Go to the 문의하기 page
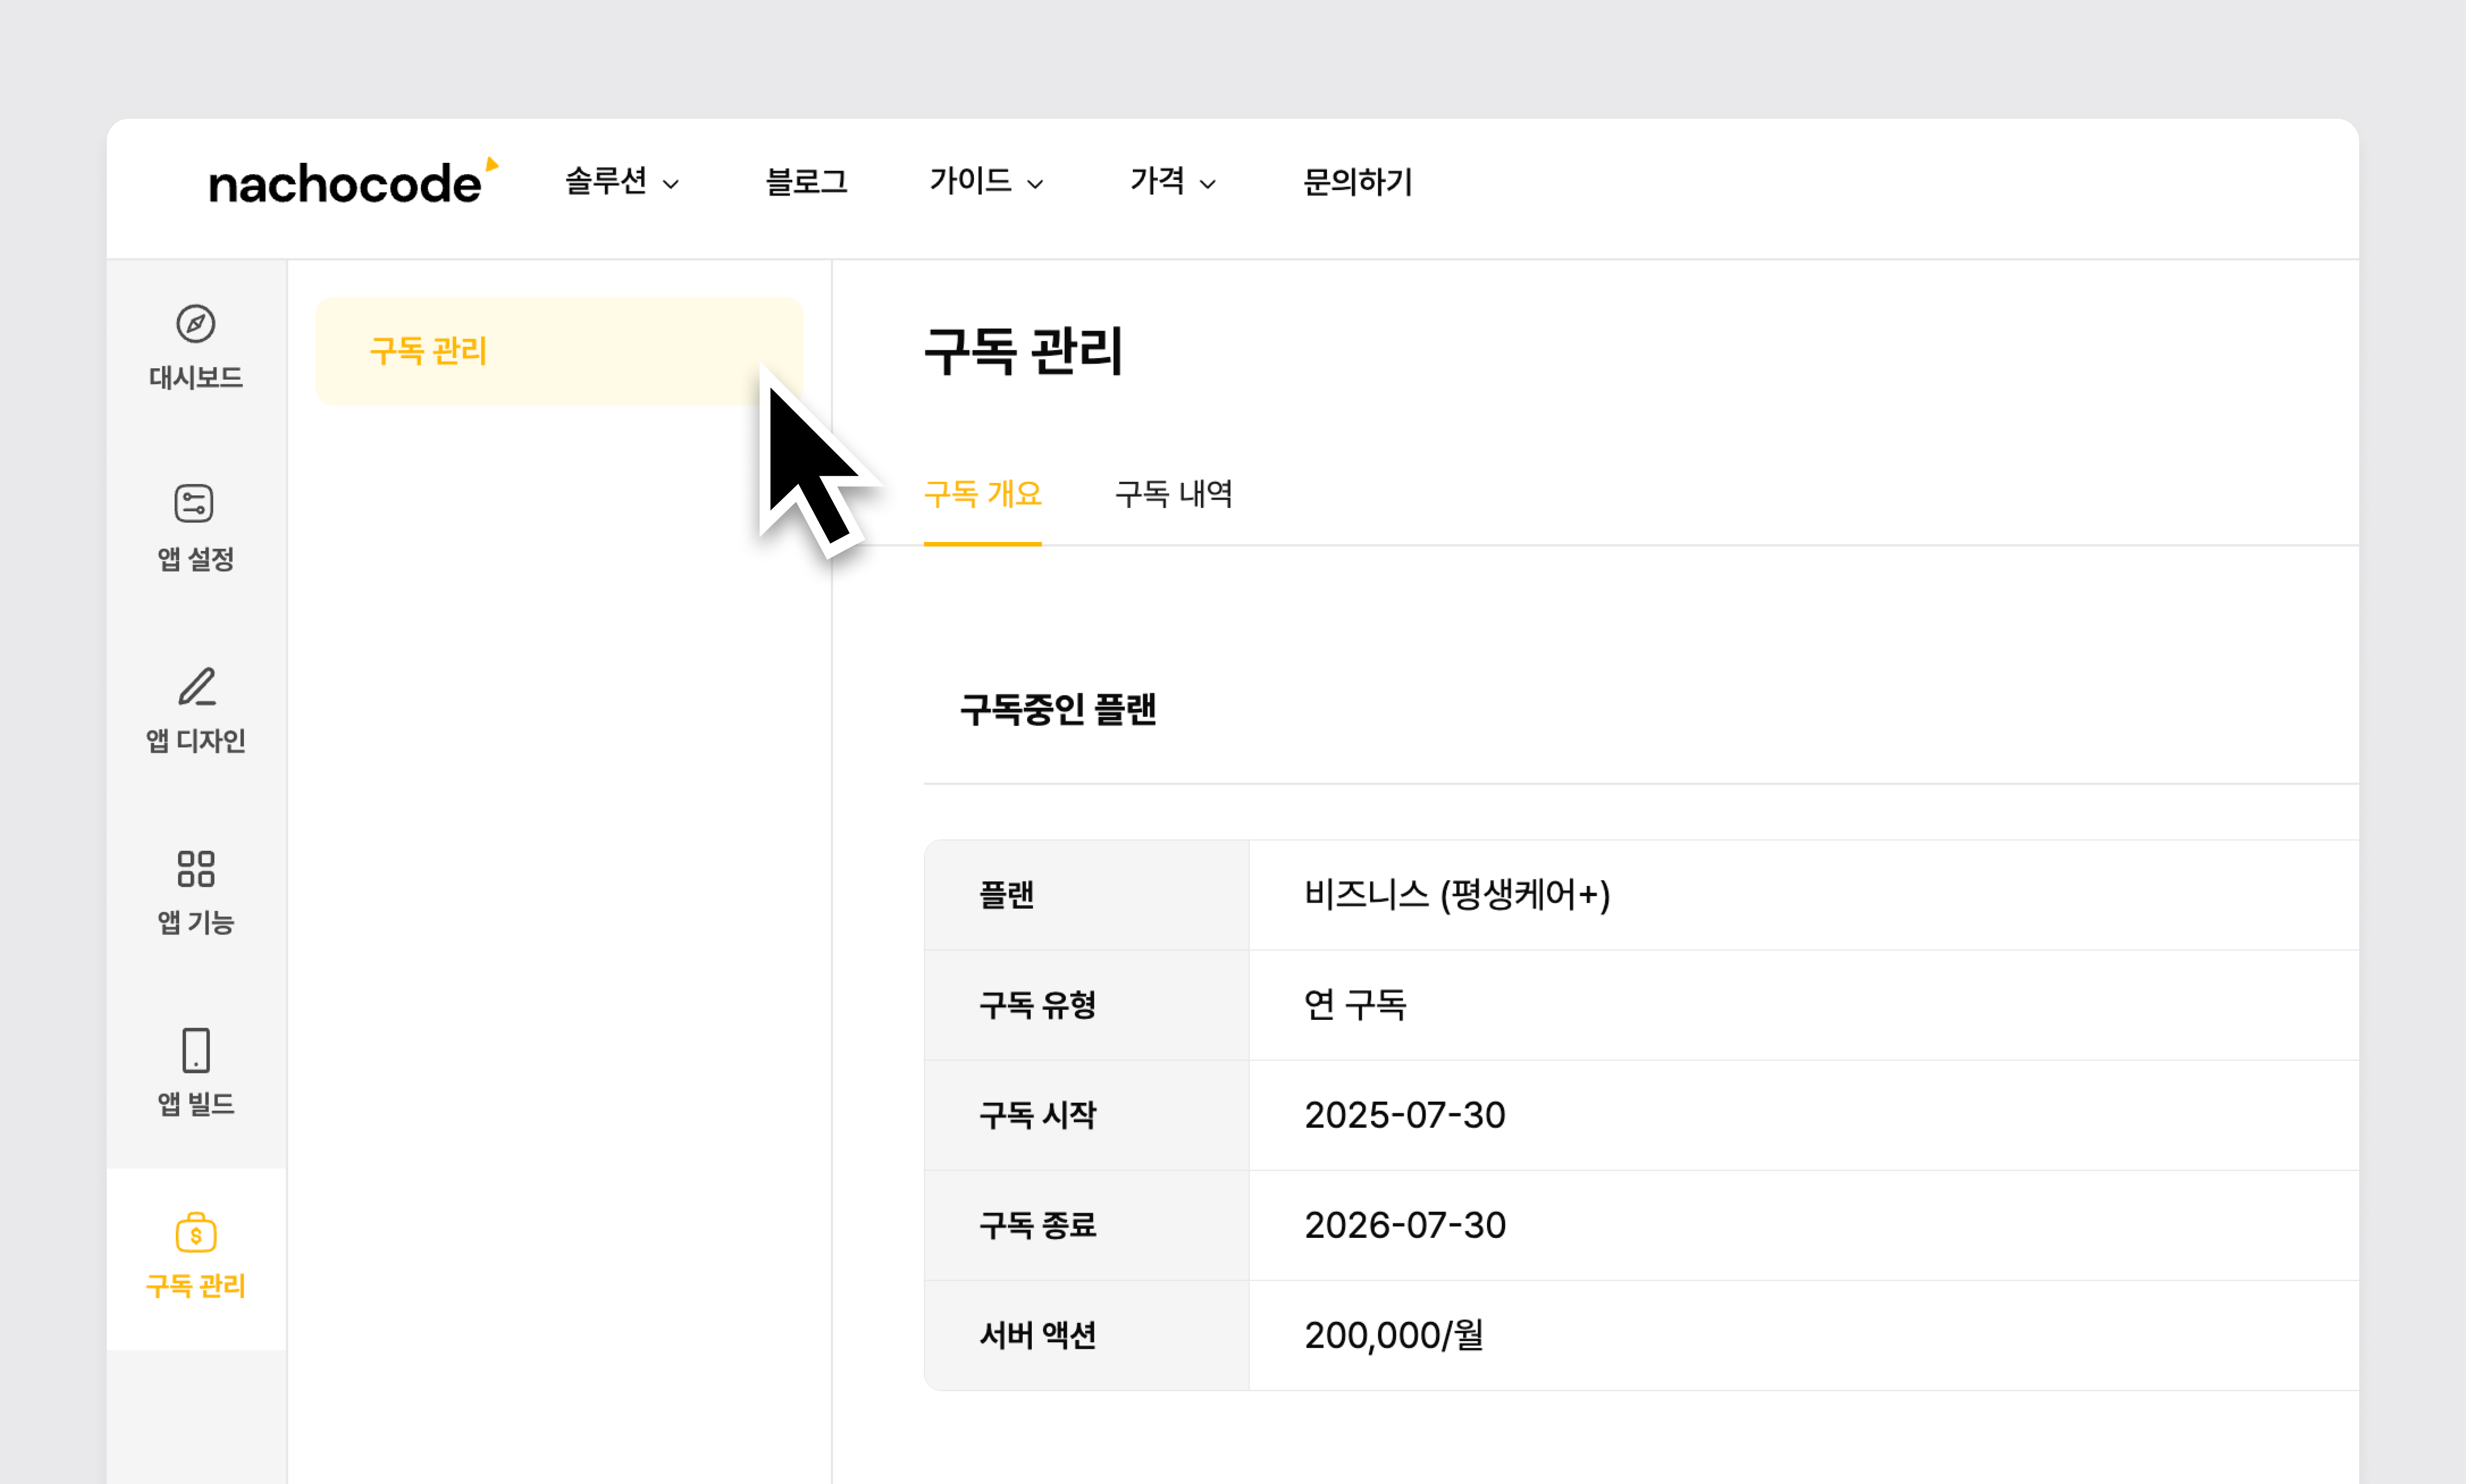The image size is (2466, 1484). 1357,182
